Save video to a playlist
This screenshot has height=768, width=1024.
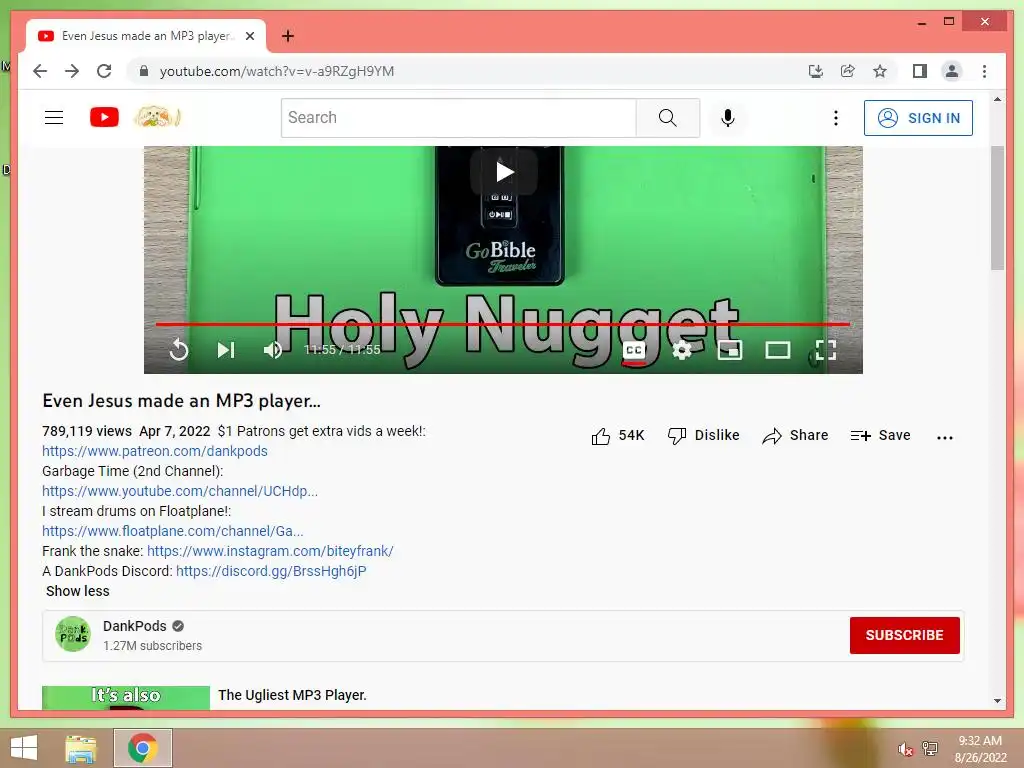click(x=880, y=436)
